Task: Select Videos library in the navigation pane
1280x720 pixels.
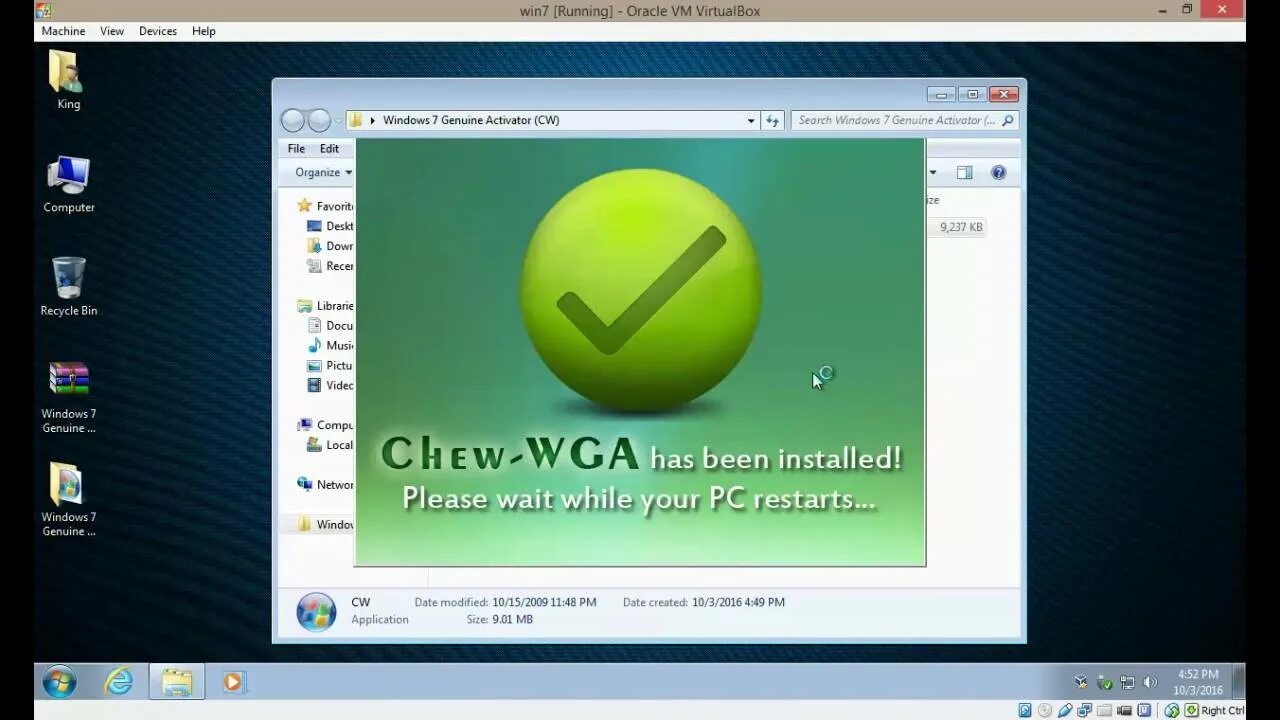Action: 330,386
